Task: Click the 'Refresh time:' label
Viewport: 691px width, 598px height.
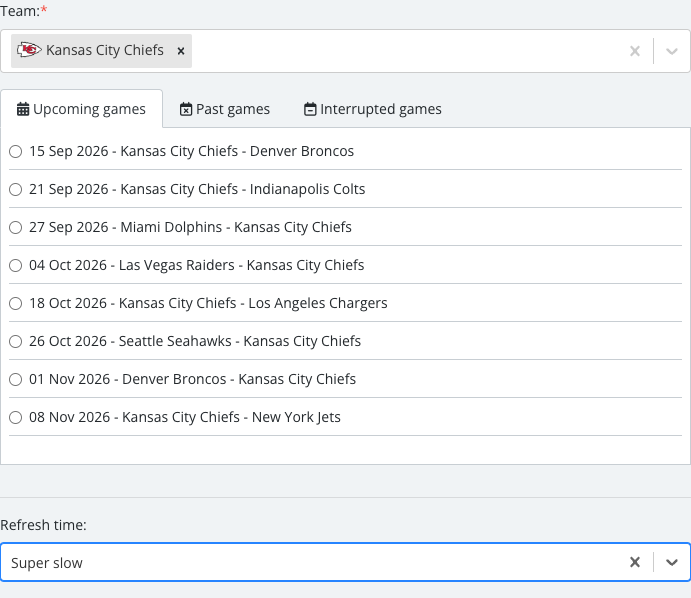Action: (43, 525)
